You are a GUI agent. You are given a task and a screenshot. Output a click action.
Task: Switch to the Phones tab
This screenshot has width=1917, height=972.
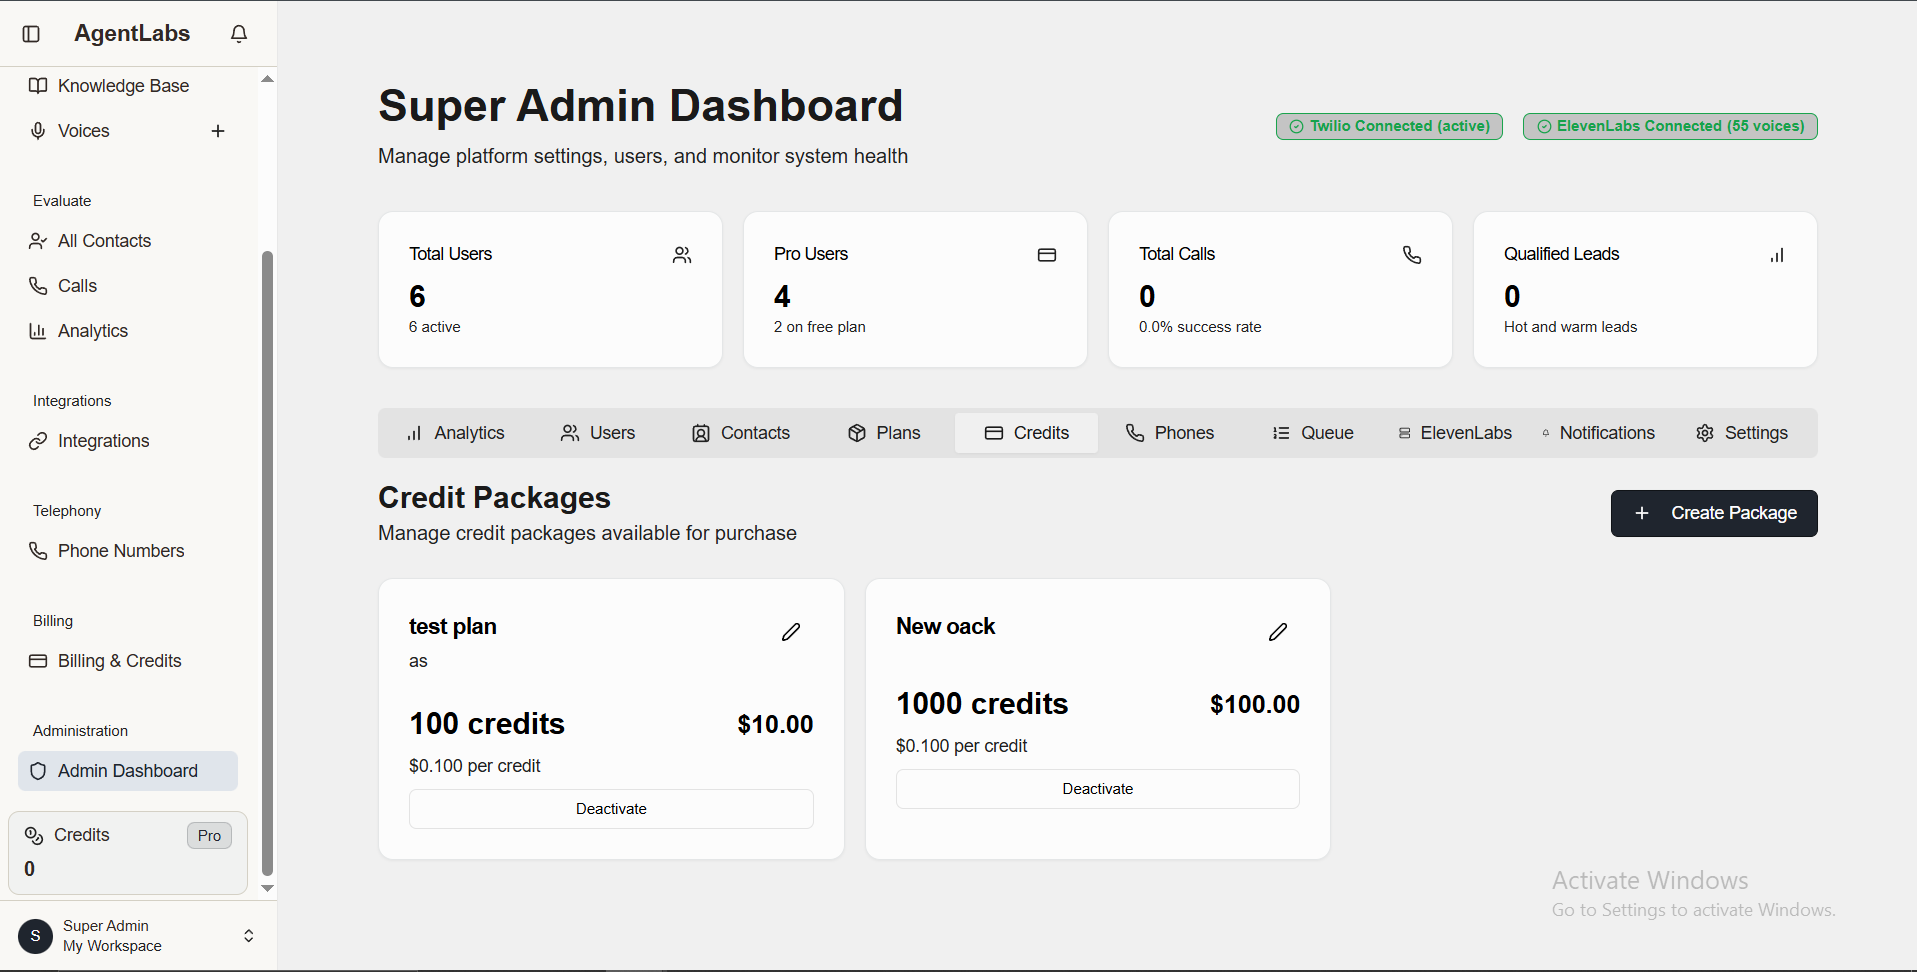pyautogui.click(x=1169, y=432)
